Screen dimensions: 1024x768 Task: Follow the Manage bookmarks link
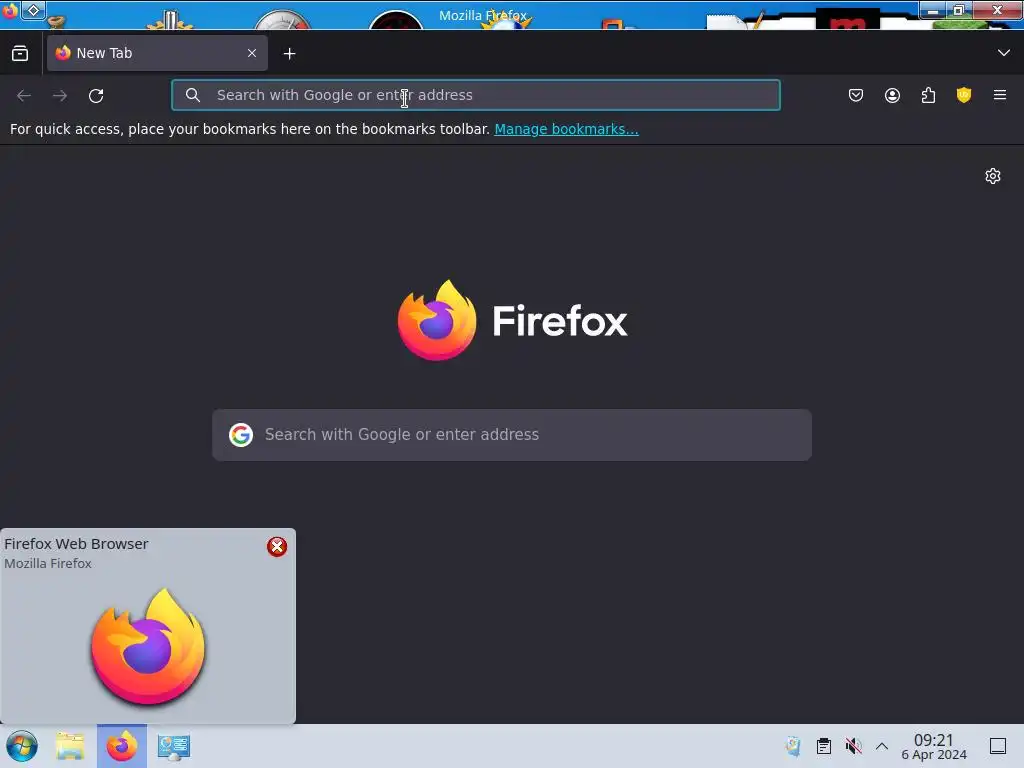click(566, 129)
